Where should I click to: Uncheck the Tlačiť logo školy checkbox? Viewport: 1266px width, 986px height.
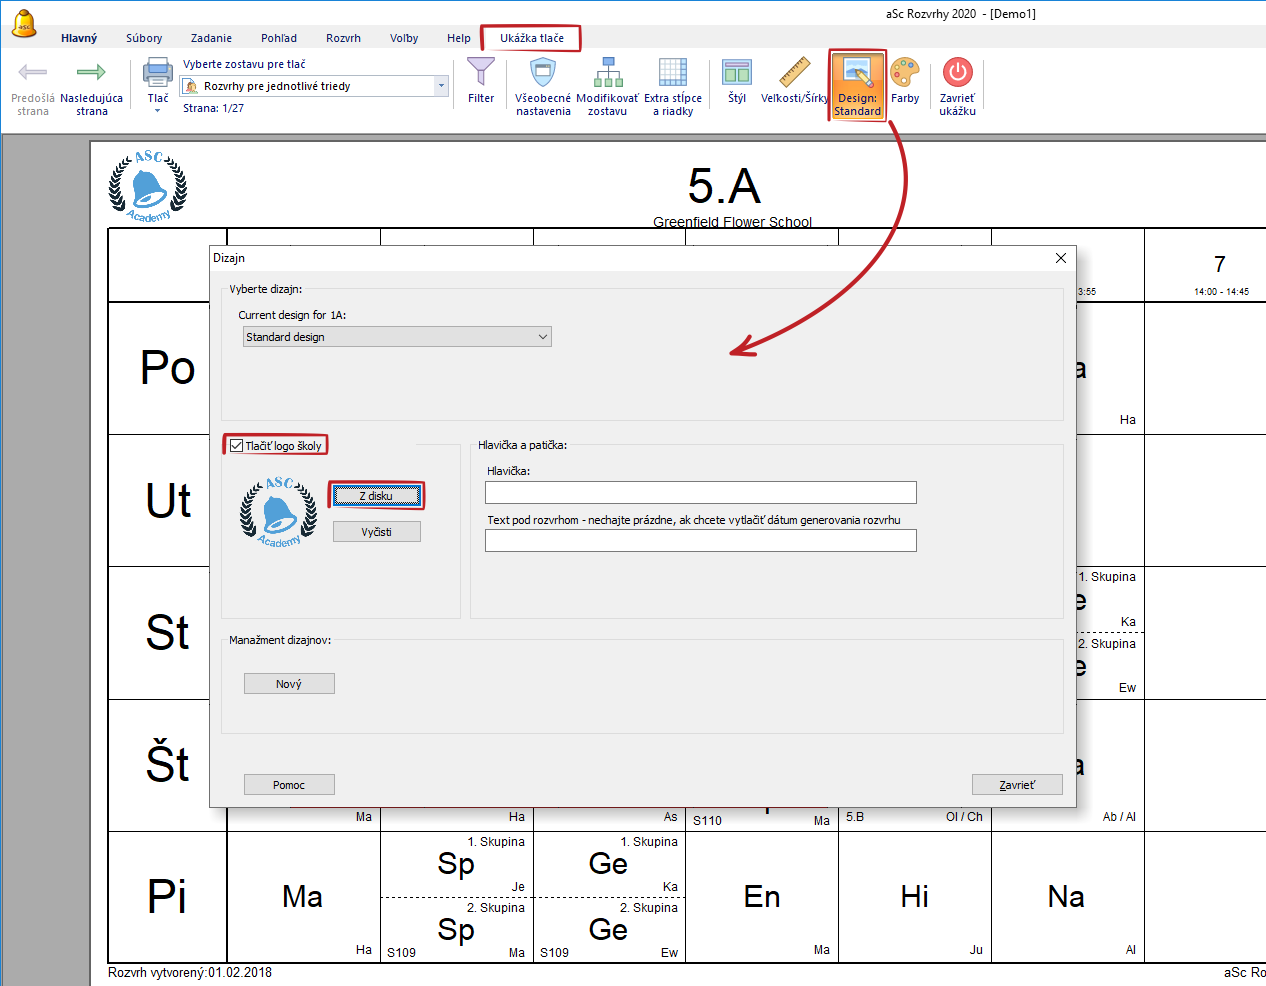237,446
